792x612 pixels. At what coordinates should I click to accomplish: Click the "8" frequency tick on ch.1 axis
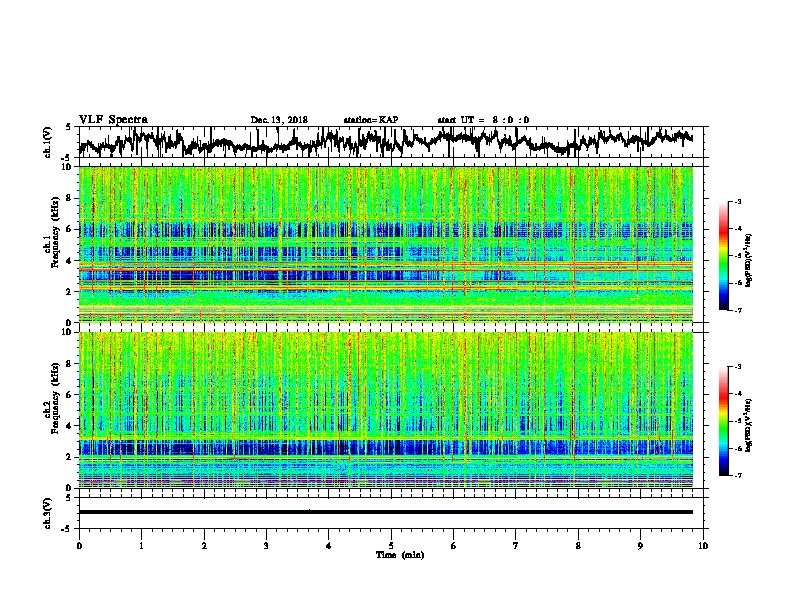[70, 198]
